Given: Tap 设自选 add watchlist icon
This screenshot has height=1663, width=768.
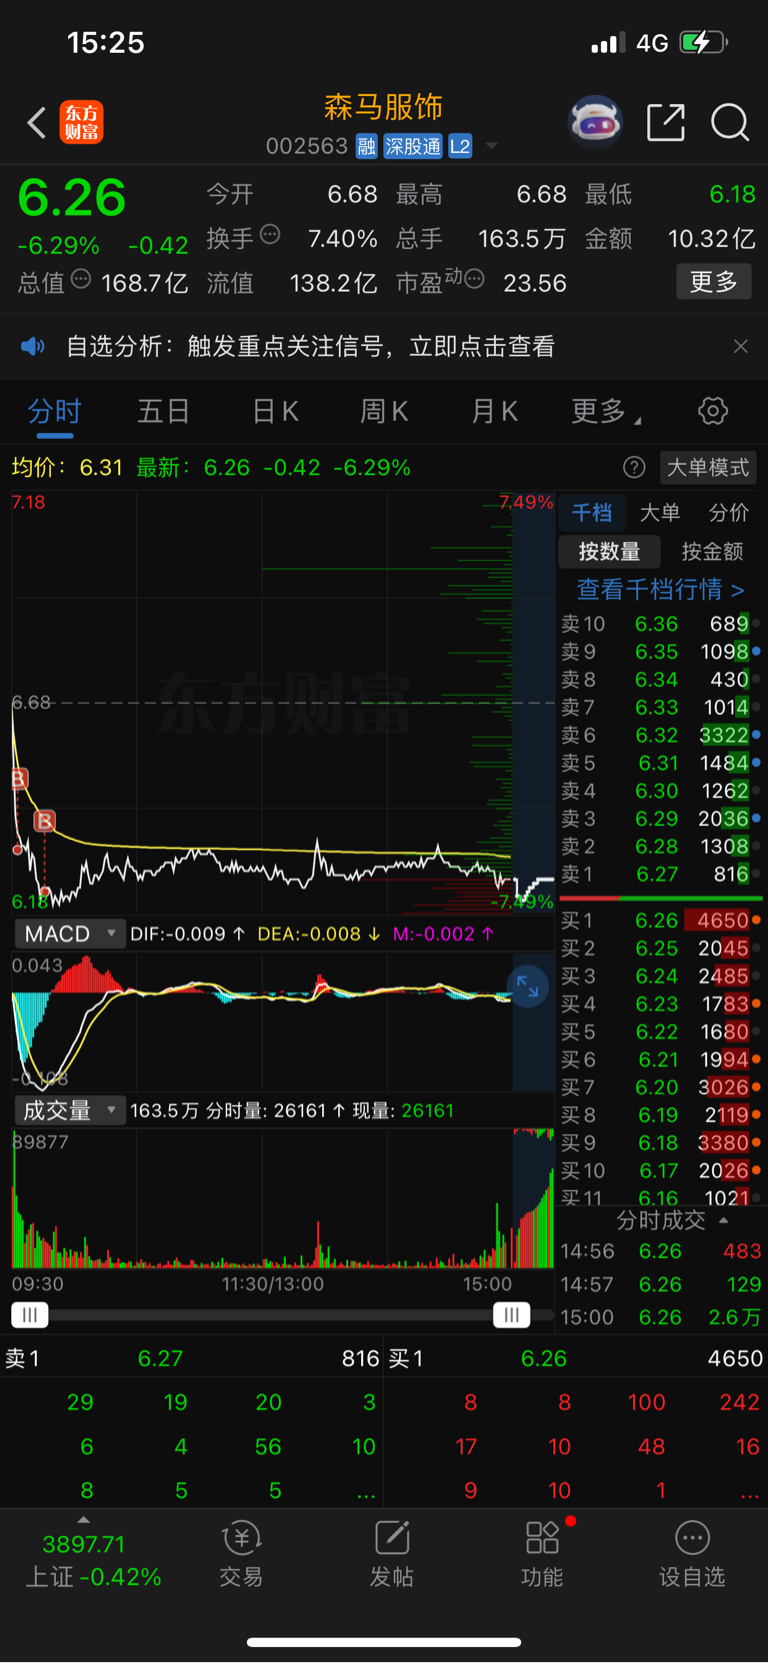Looking at the screenshot, I should pyautogui.click(x=692, y=1554).
